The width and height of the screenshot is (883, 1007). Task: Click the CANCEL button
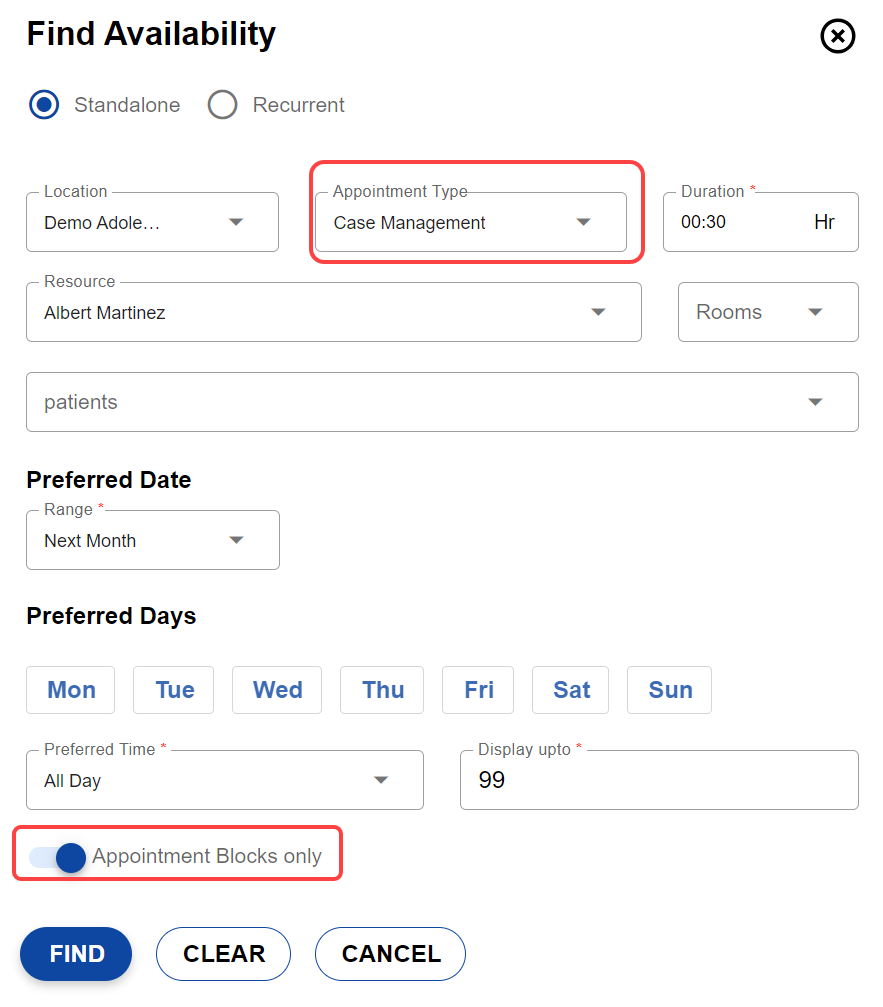(390, 954)
